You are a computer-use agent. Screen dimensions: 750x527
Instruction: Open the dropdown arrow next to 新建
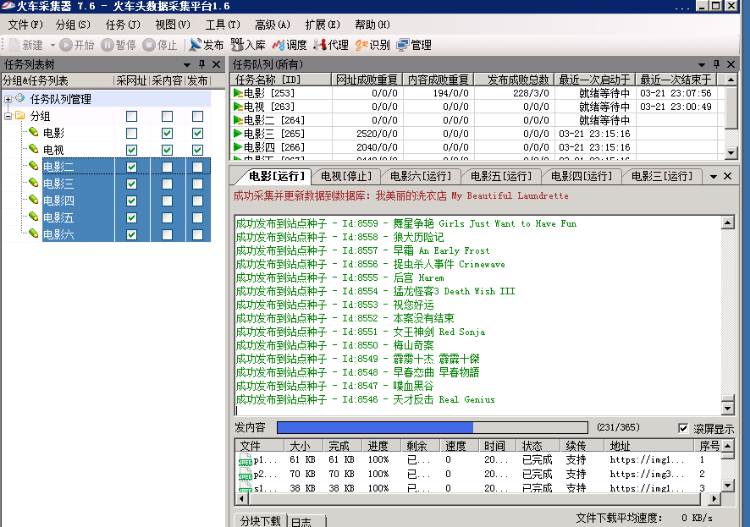click(x=50, y=45)
